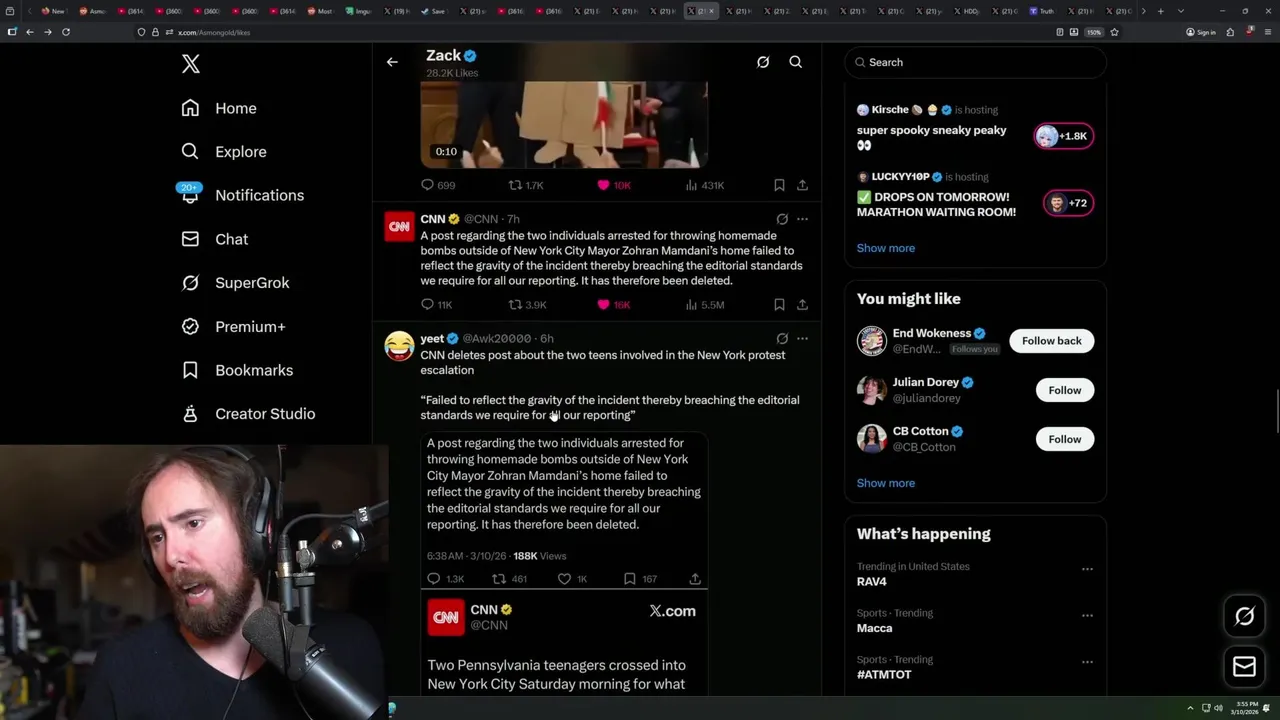Image resolution: width=1280 pixels, height=720 pixels.
Task: Click the browser address bar URL
Action: [214, 32]
